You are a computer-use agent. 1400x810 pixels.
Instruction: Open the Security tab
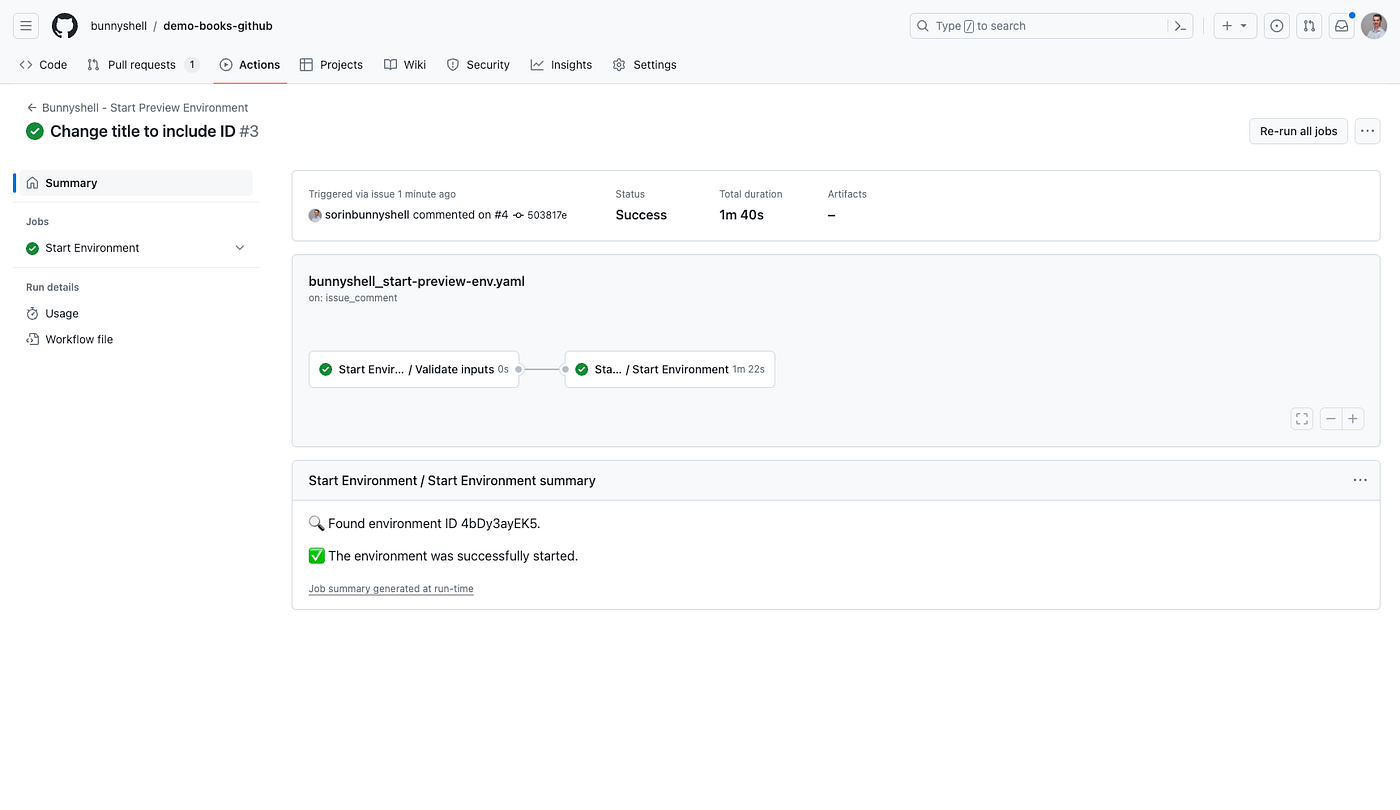tap(478, 65)
